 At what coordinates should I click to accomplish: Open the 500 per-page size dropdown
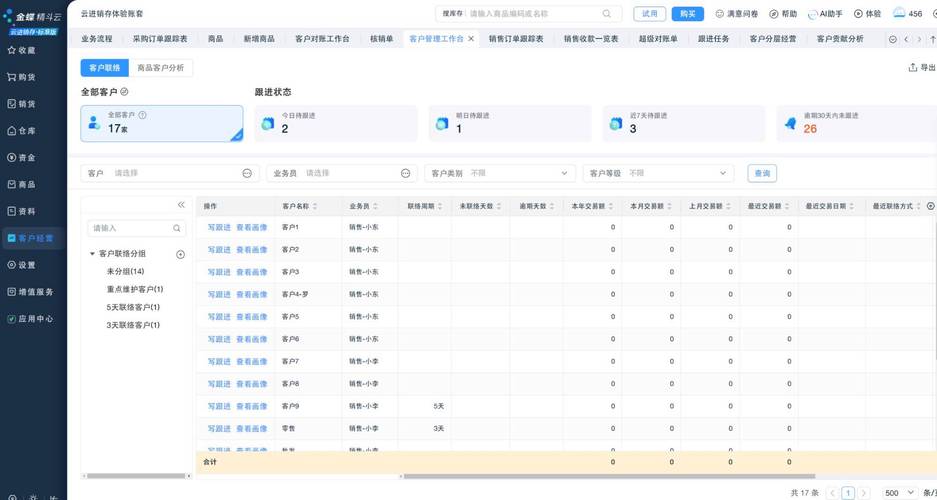(900, 493)
